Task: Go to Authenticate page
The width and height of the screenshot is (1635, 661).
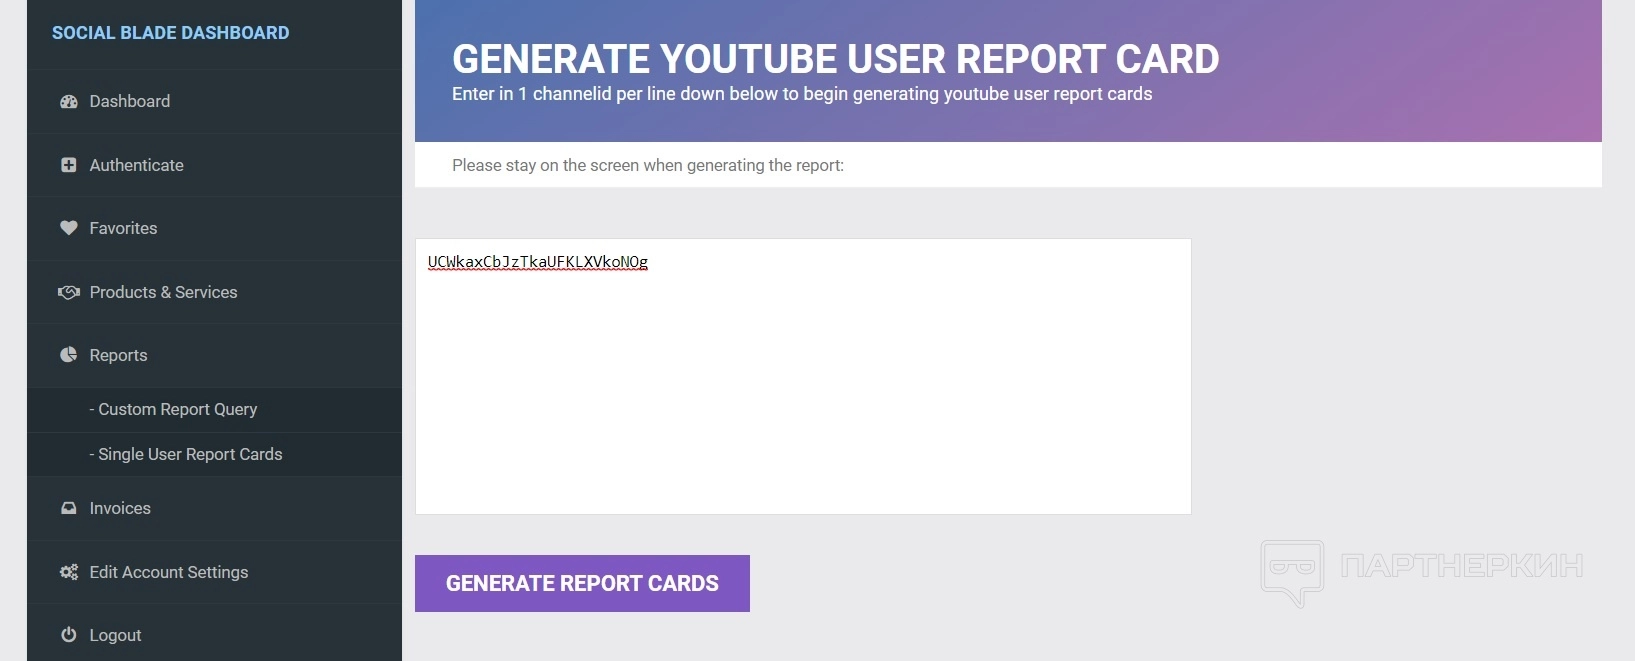Action: pyautogui.click(x=214, y=165)
